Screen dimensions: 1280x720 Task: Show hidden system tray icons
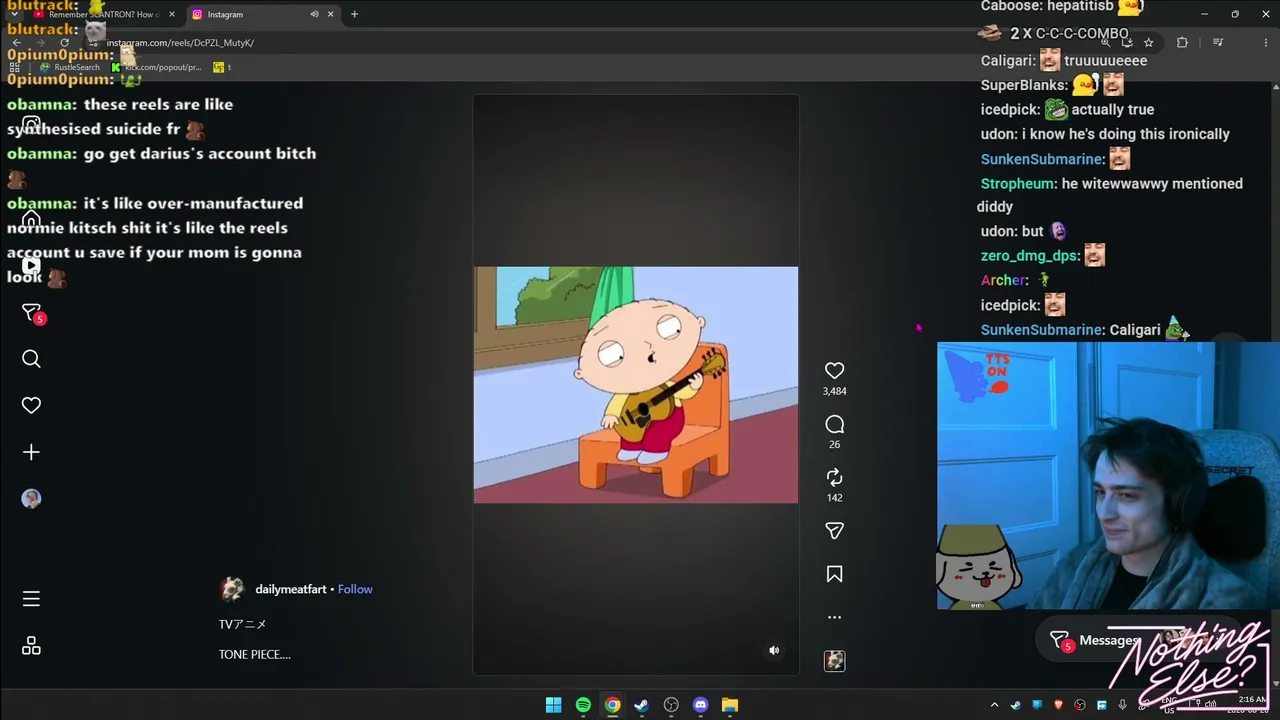coord(994,705)
